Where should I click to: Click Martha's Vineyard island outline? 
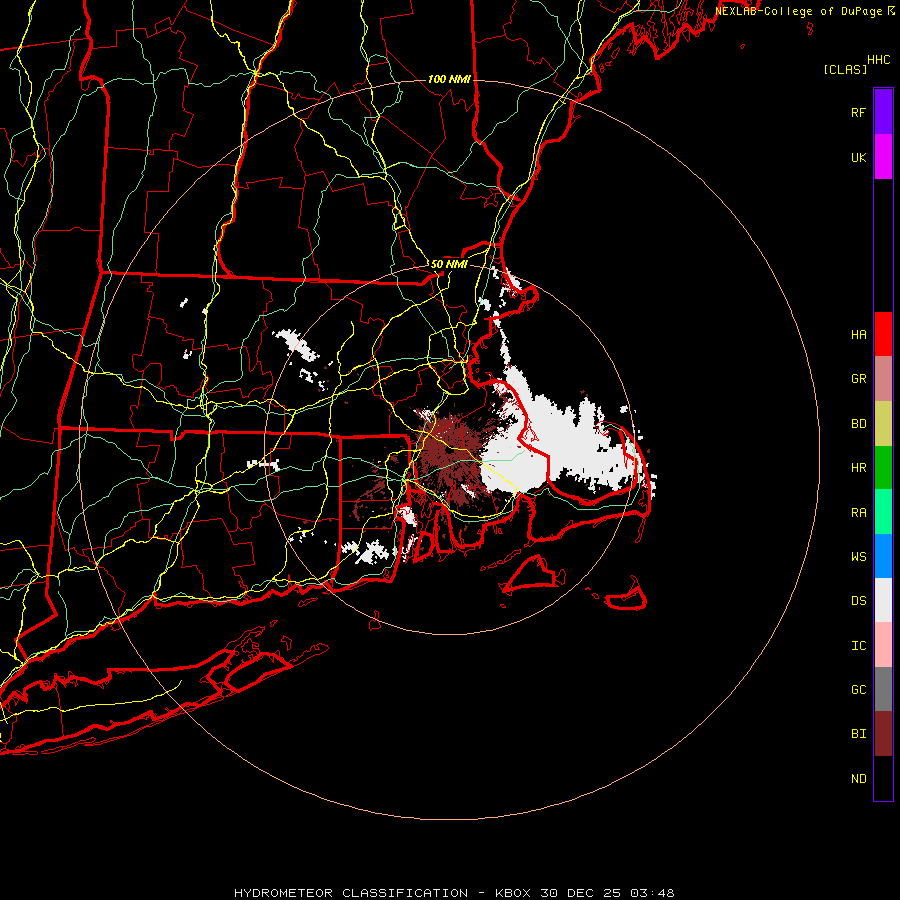click(x=531, y=574)
